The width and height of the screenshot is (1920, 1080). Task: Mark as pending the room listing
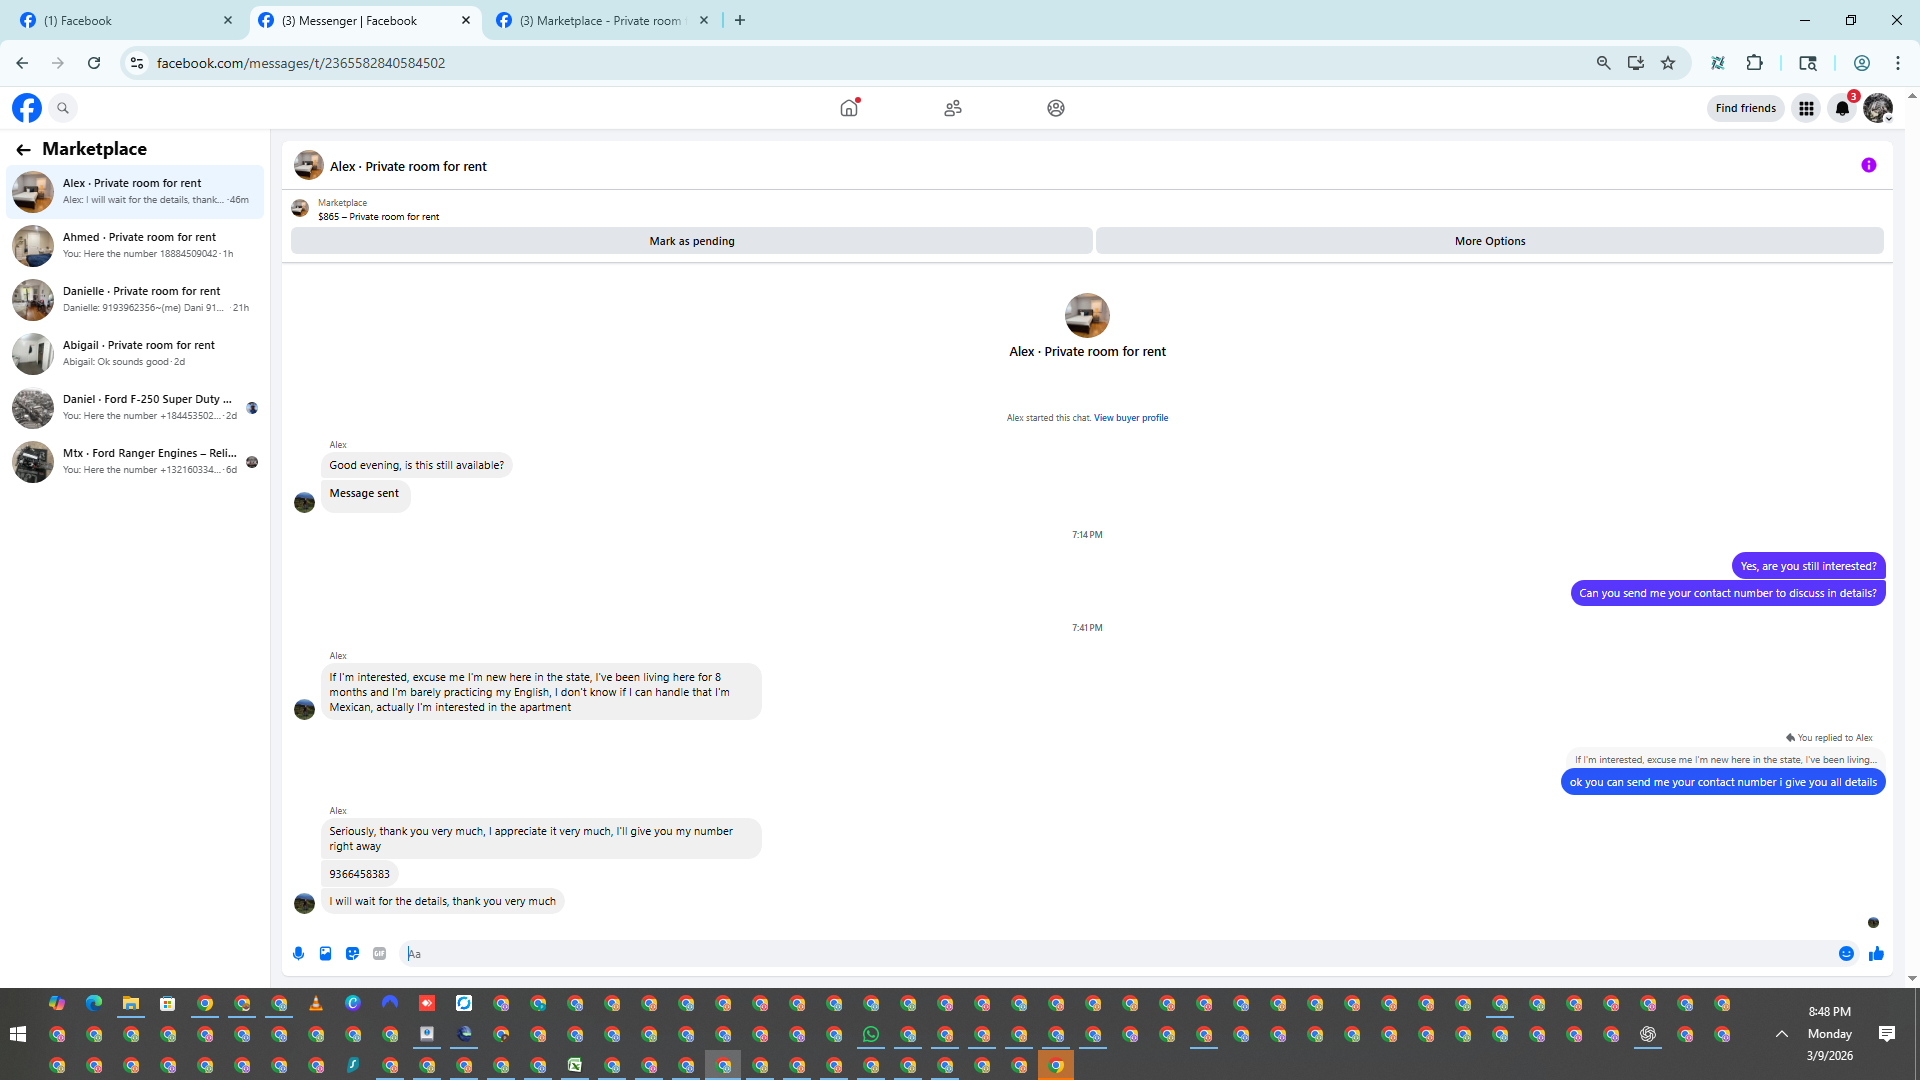point(691,241)
